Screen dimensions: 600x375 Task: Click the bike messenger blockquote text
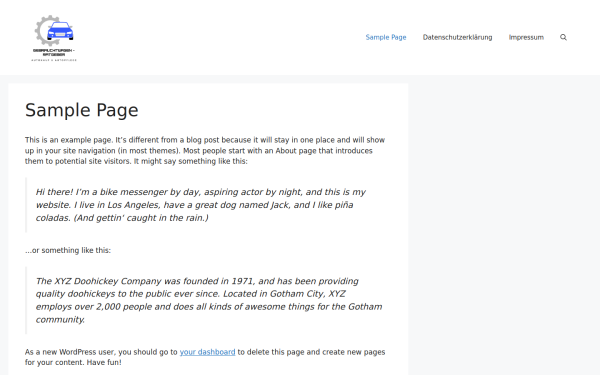pos(201,205)
